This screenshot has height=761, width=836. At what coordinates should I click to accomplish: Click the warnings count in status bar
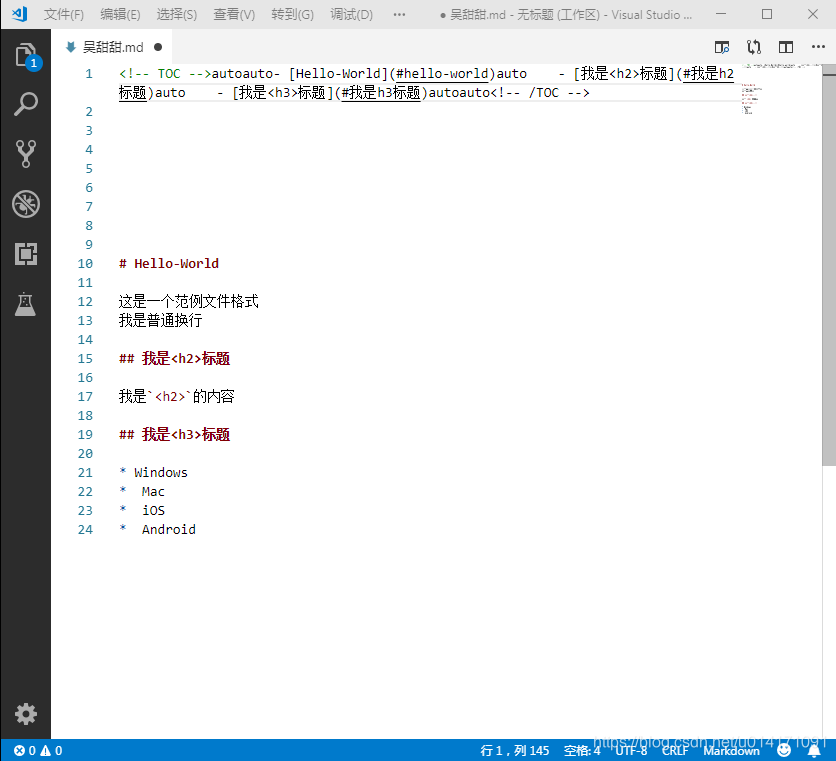pos(52,750)
